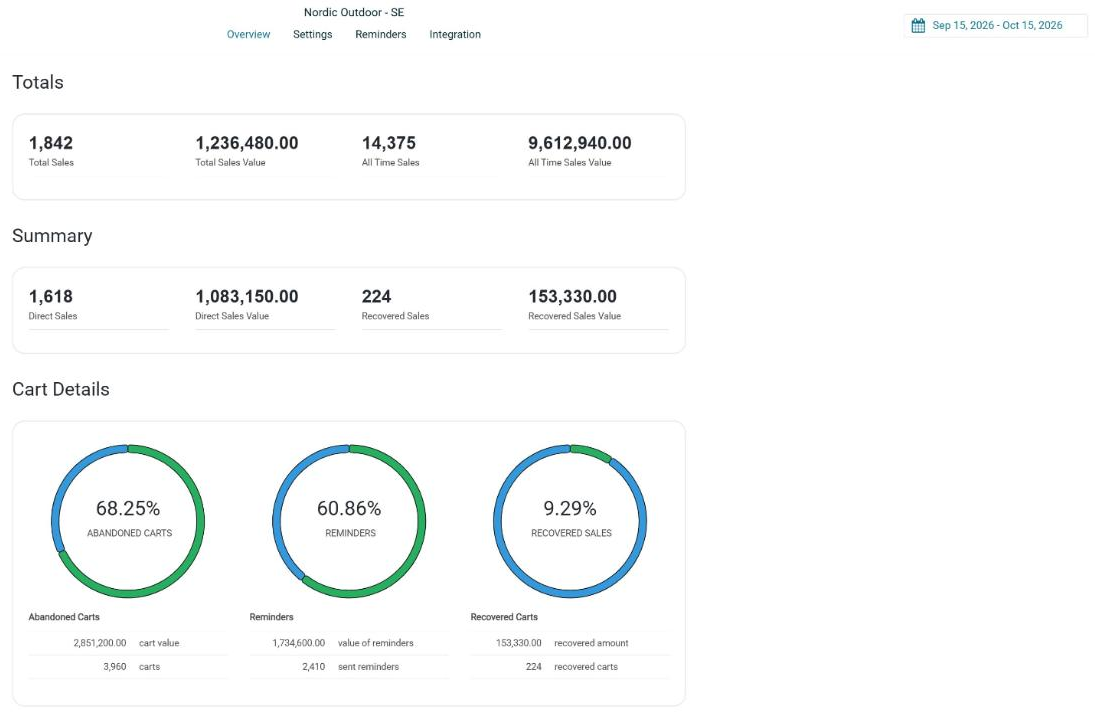The width and height of the screenshot is (1095, 712).
Task: Click the Totals section heading
Action: tap(38, 82)
